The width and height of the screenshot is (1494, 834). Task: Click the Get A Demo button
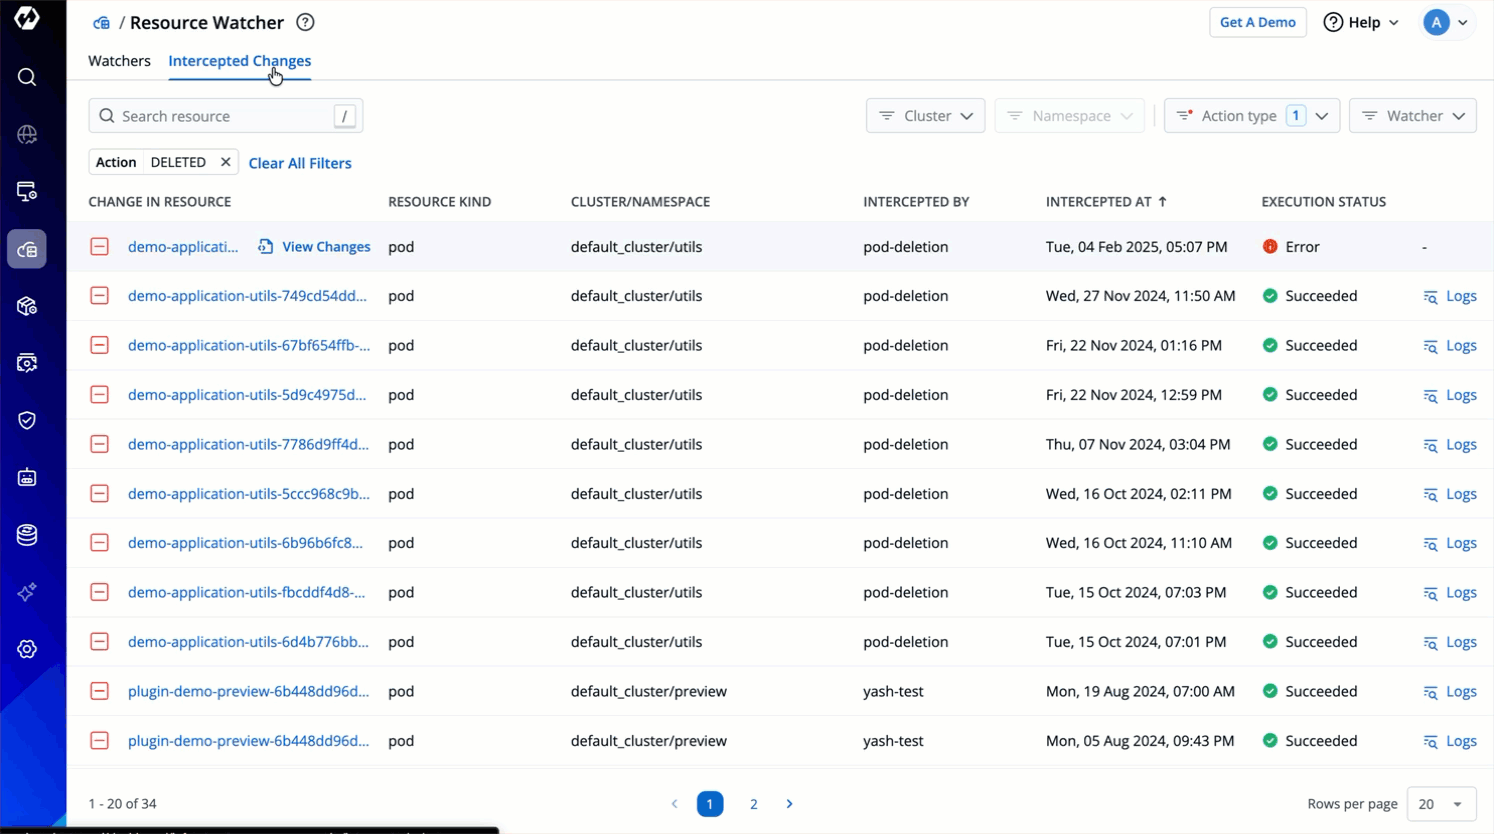click(1257, 22)
